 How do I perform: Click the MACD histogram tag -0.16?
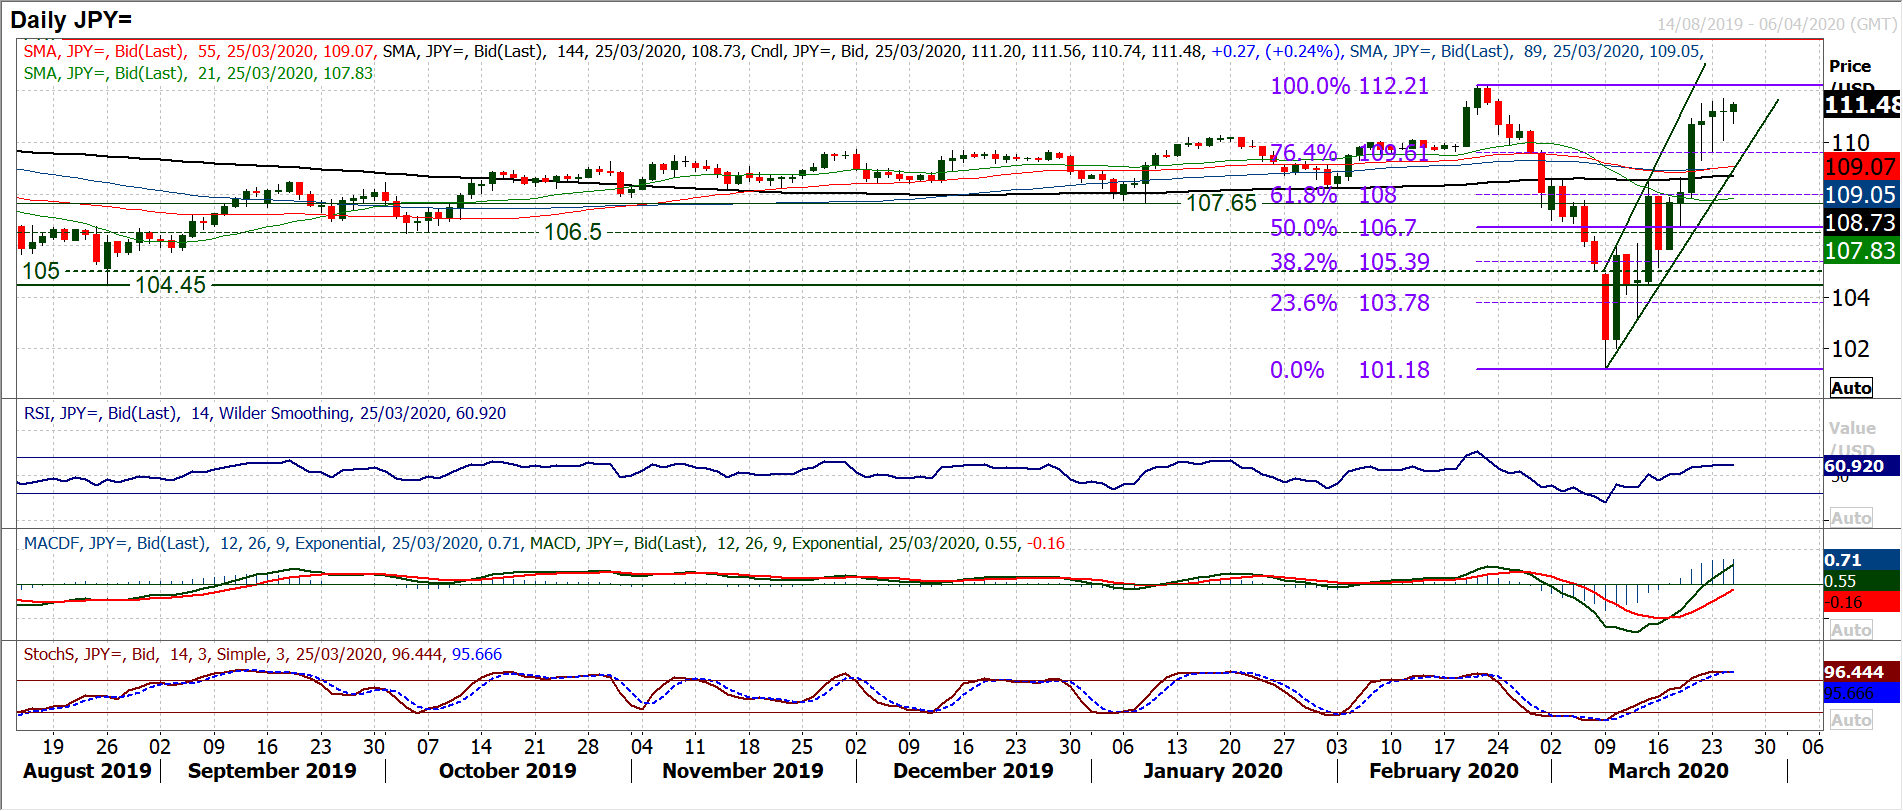tap(1861, 602)
